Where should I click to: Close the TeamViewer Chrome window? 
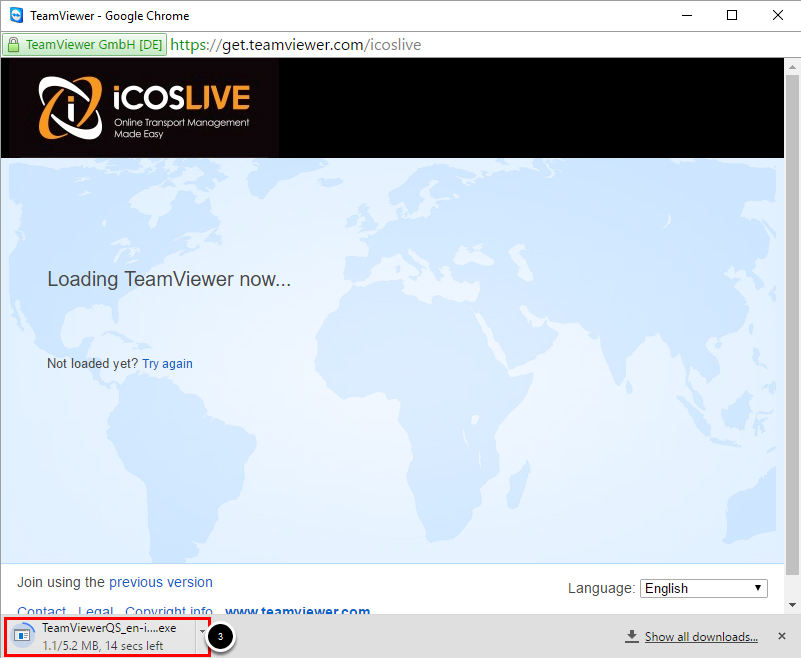(x=778, y=15)
